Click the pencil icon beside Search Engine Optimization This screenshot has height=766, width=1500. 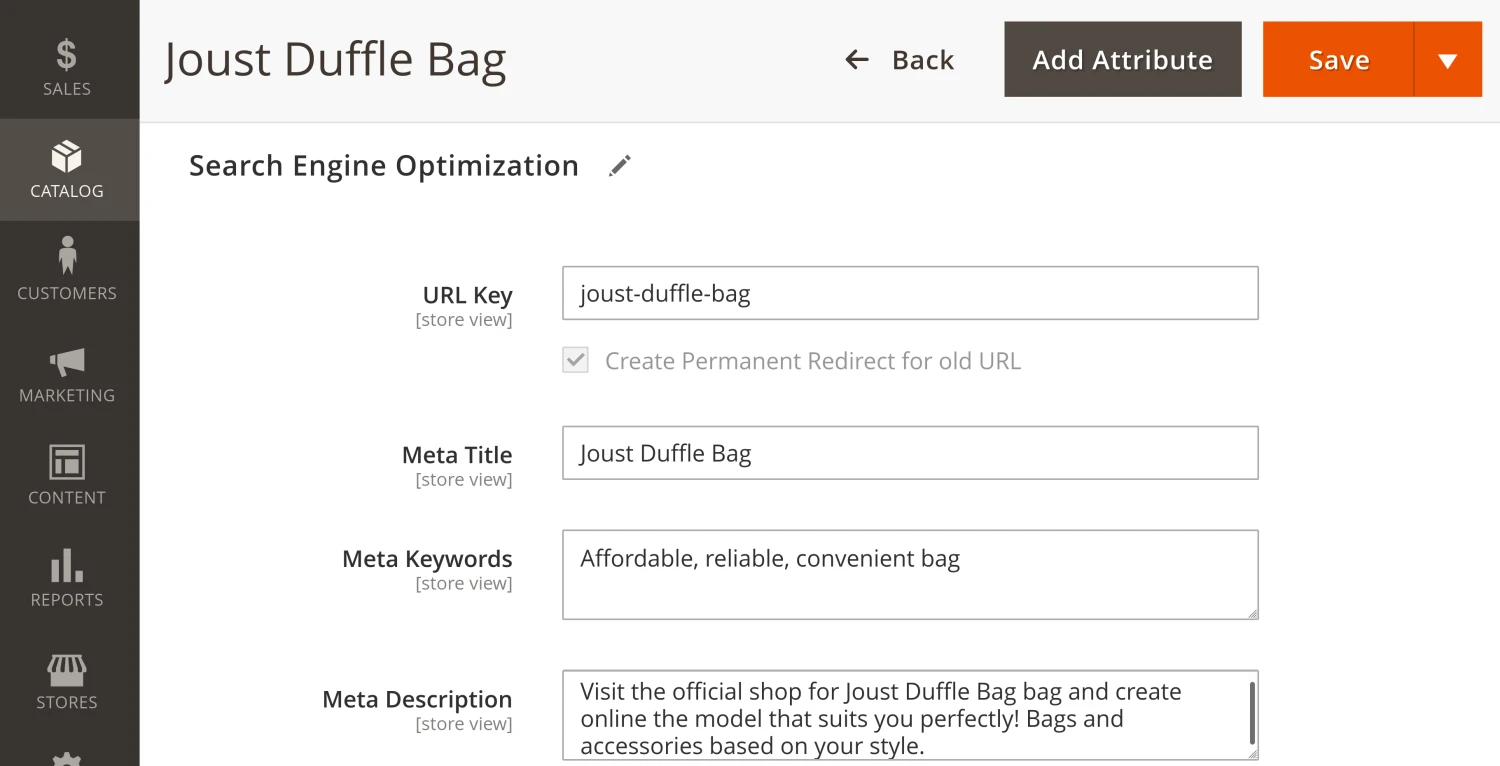point(620,166)
